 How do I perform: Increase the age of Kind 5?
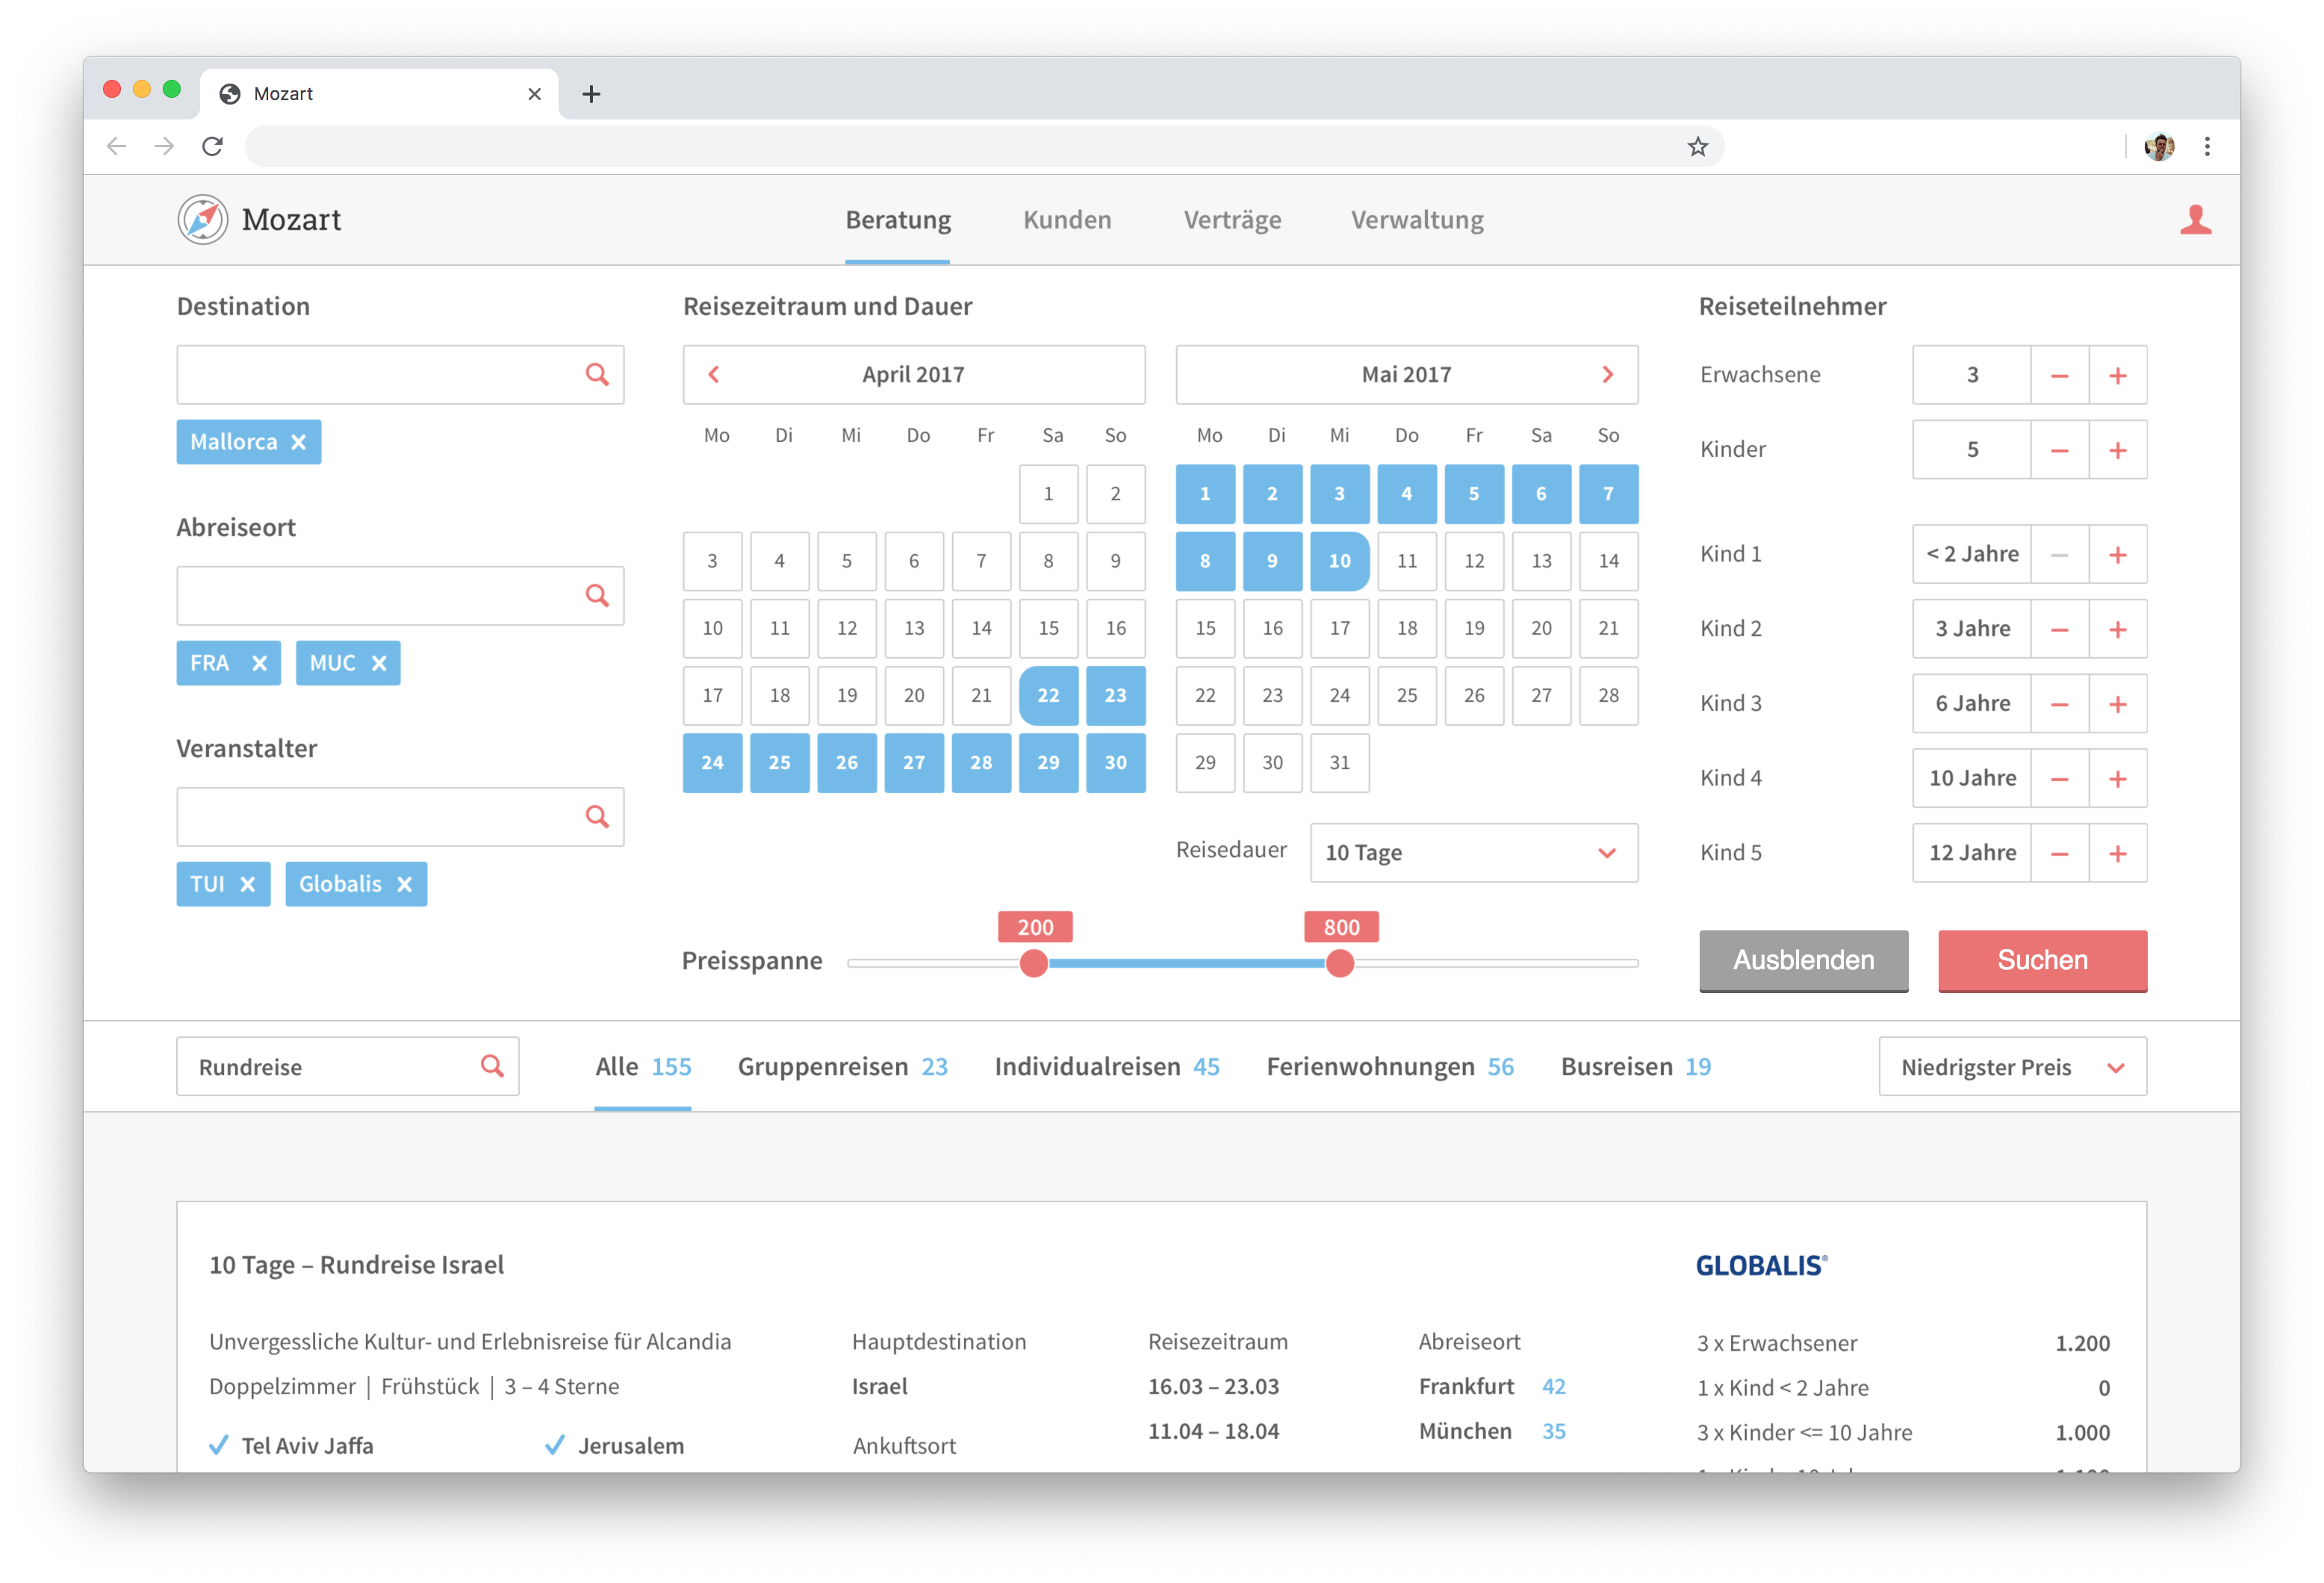coord(2118,854)
